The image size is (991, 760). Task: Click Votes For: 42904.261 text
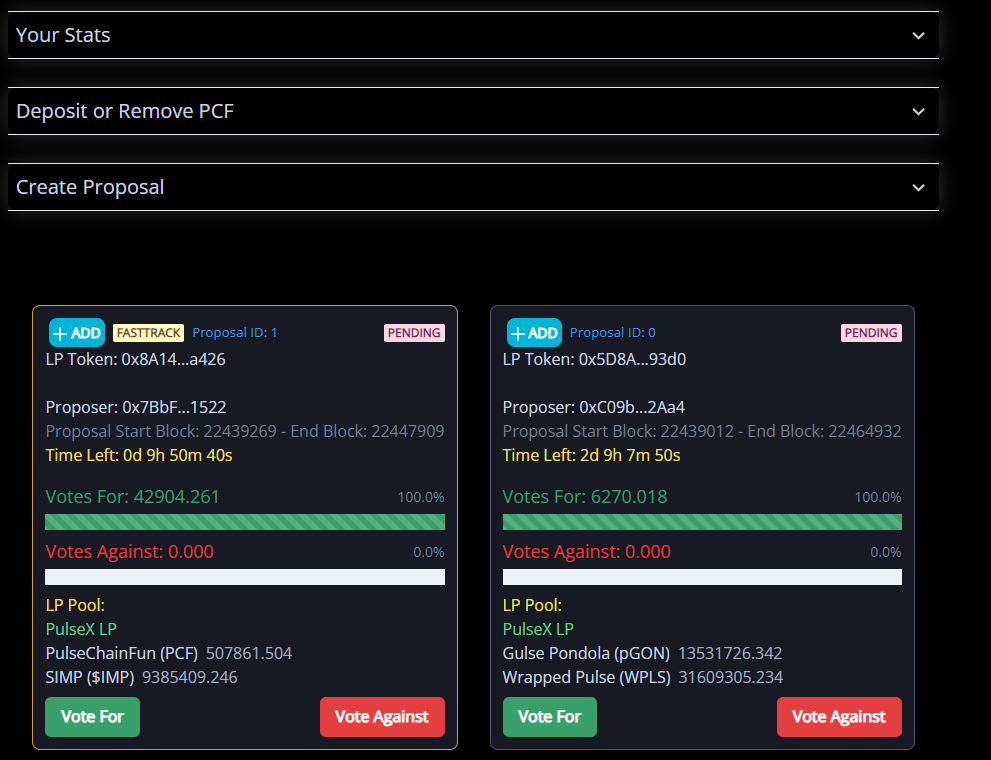(x=132, y=497)
